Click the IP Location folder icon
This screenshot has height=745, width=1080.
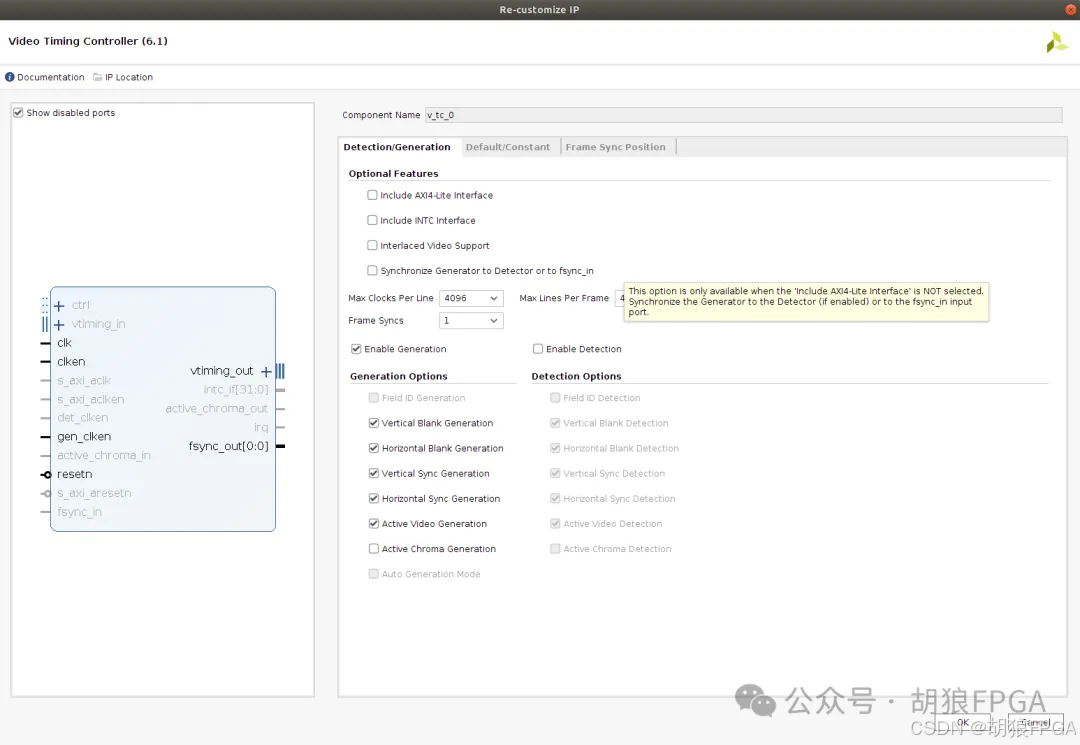98,77
